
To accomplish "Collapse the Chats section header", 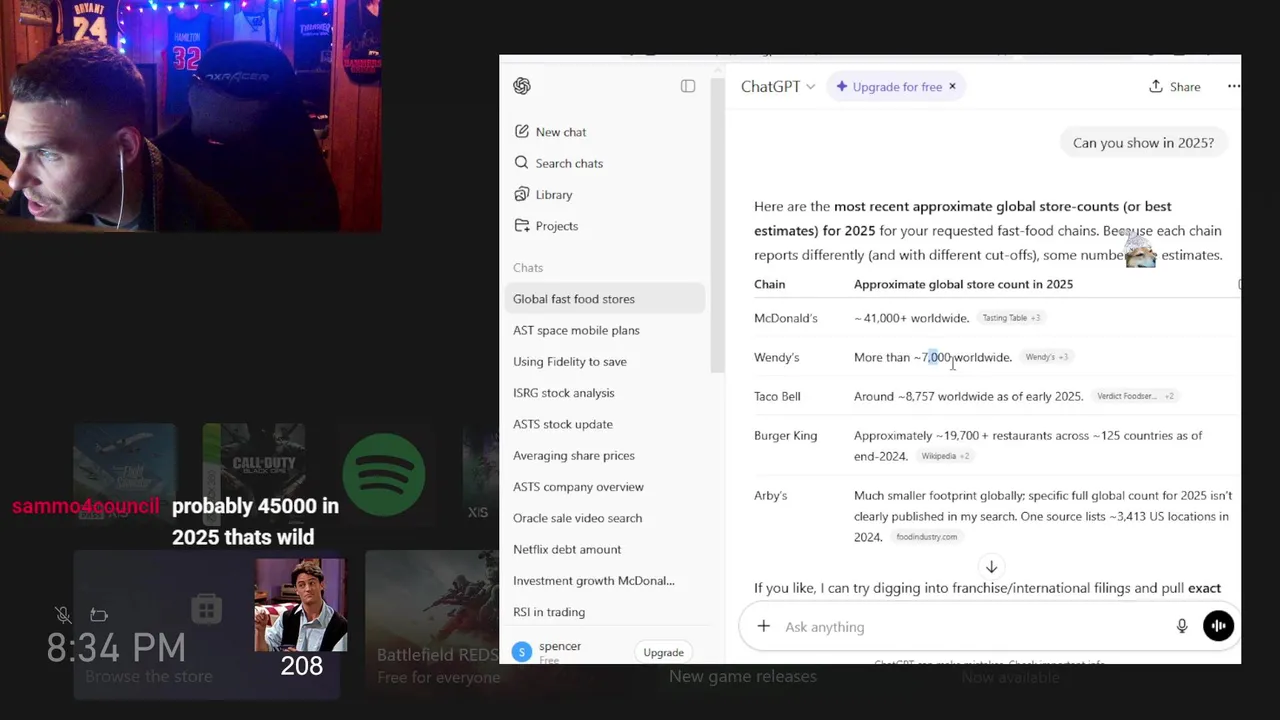I will pyautogui.click(x=528, y=268).
